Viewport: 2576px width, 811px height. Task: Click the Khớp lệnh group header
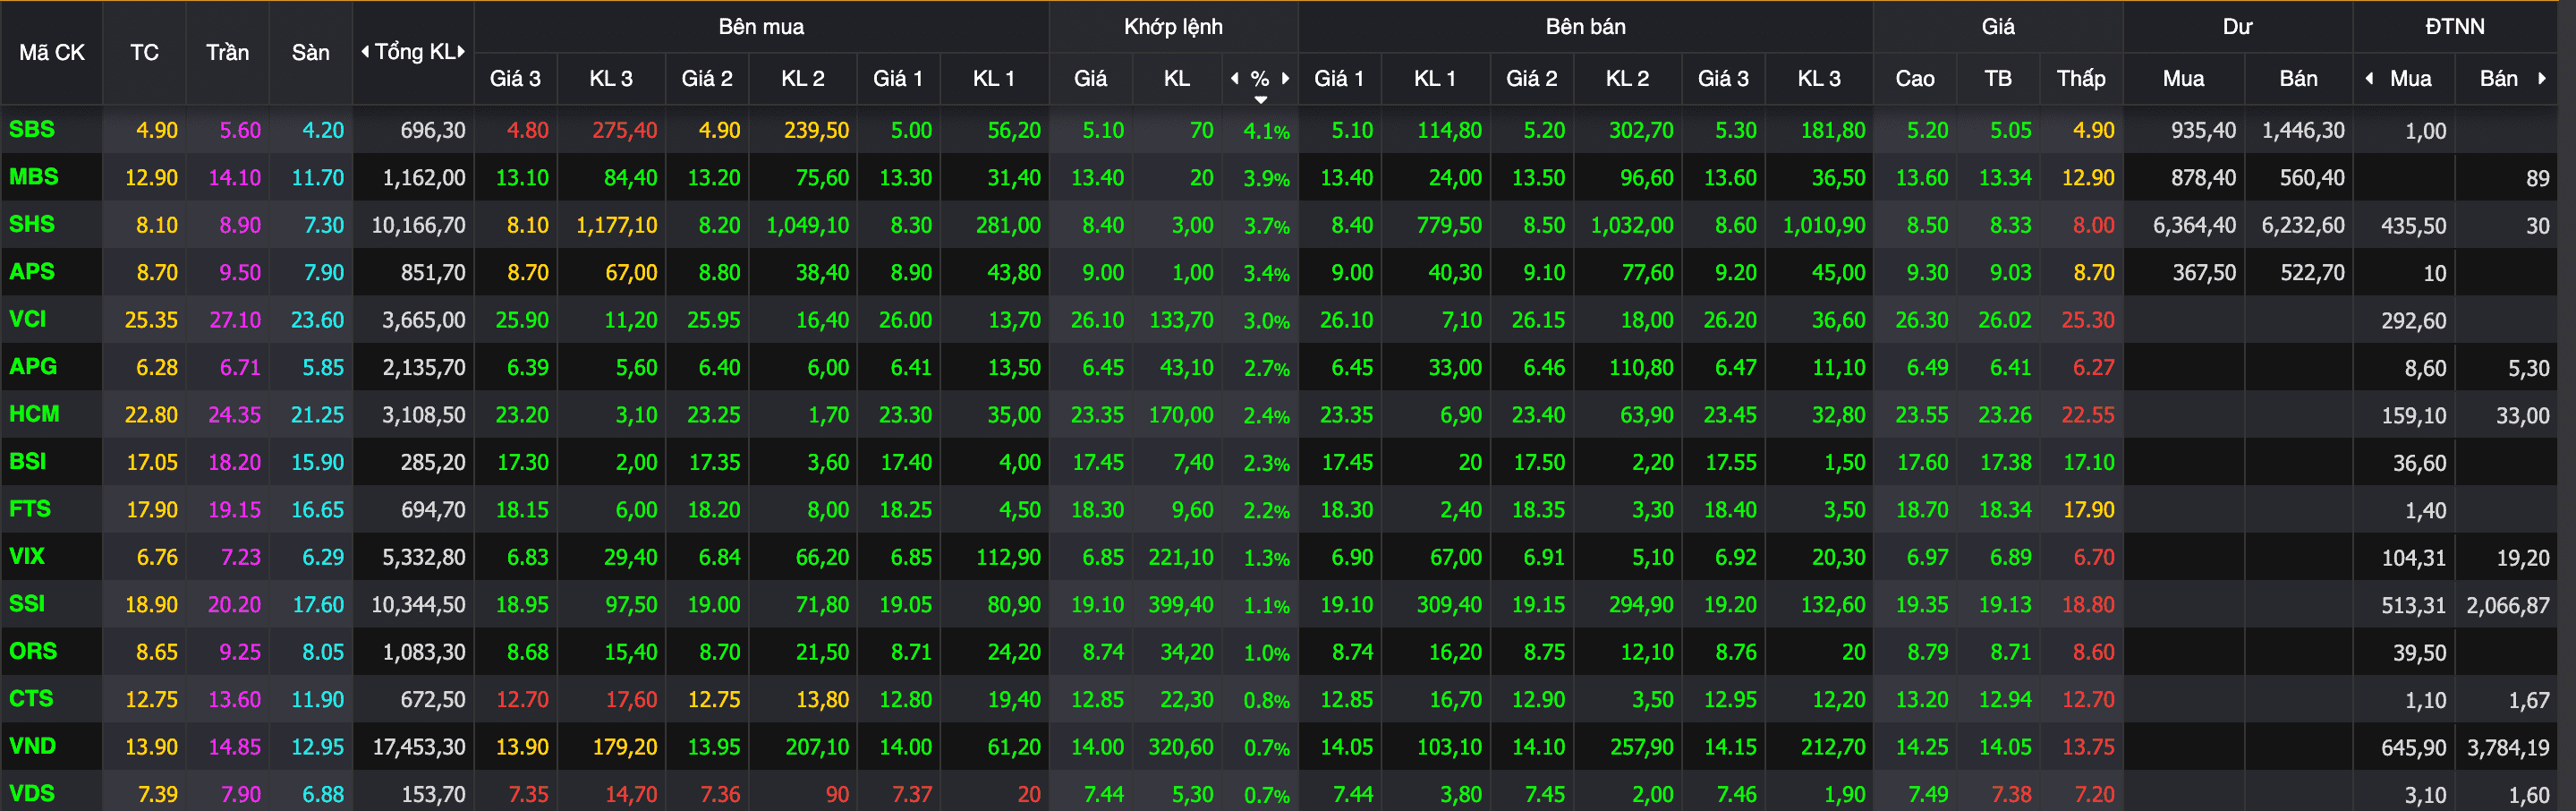click(1173, 27)
